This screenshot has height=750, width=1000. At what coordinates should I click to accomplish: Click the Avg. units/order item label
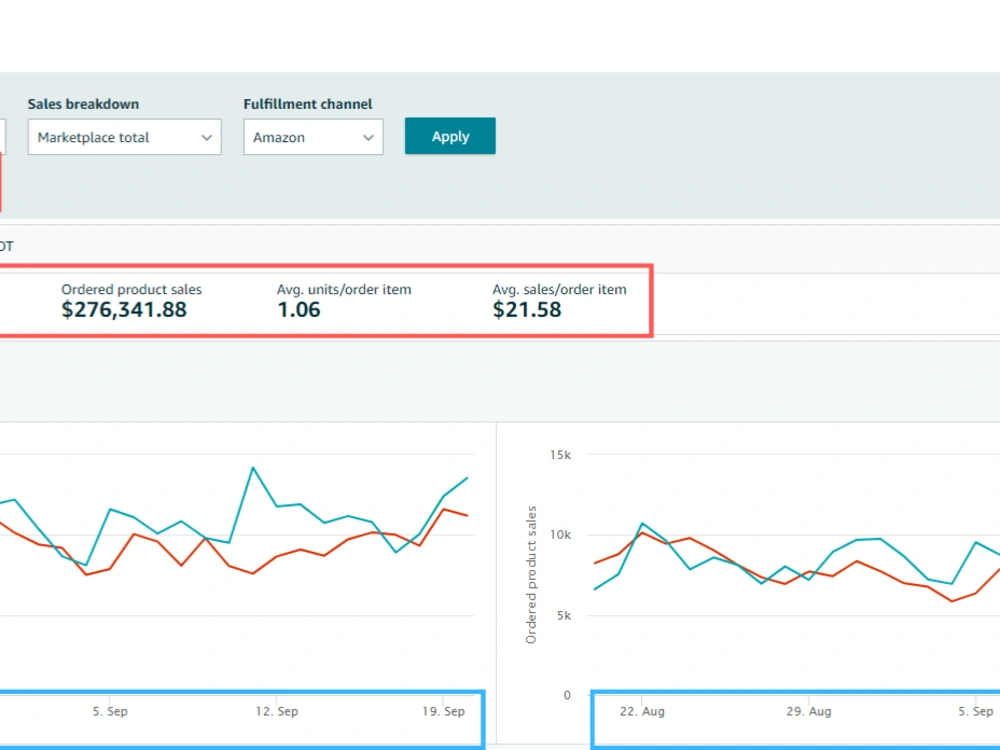344,290
